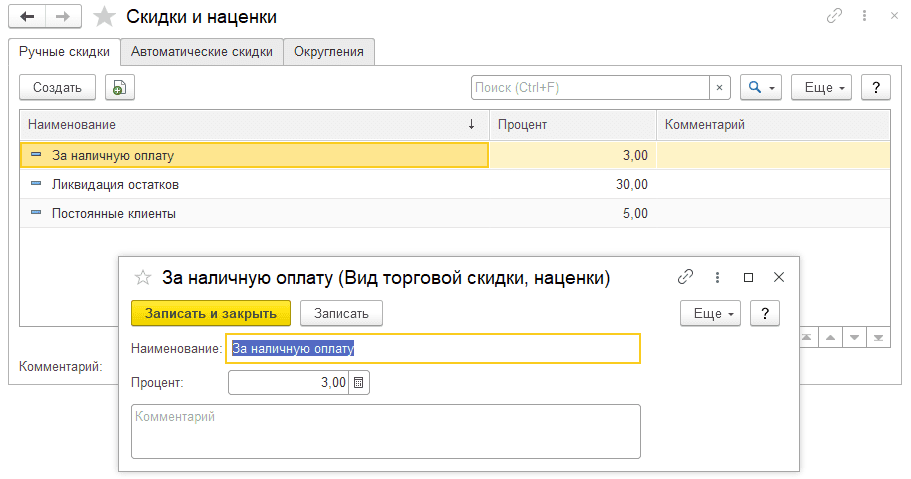Add Скидки и наценки to favorites star

pyautogui.click(x=104, y=17)
